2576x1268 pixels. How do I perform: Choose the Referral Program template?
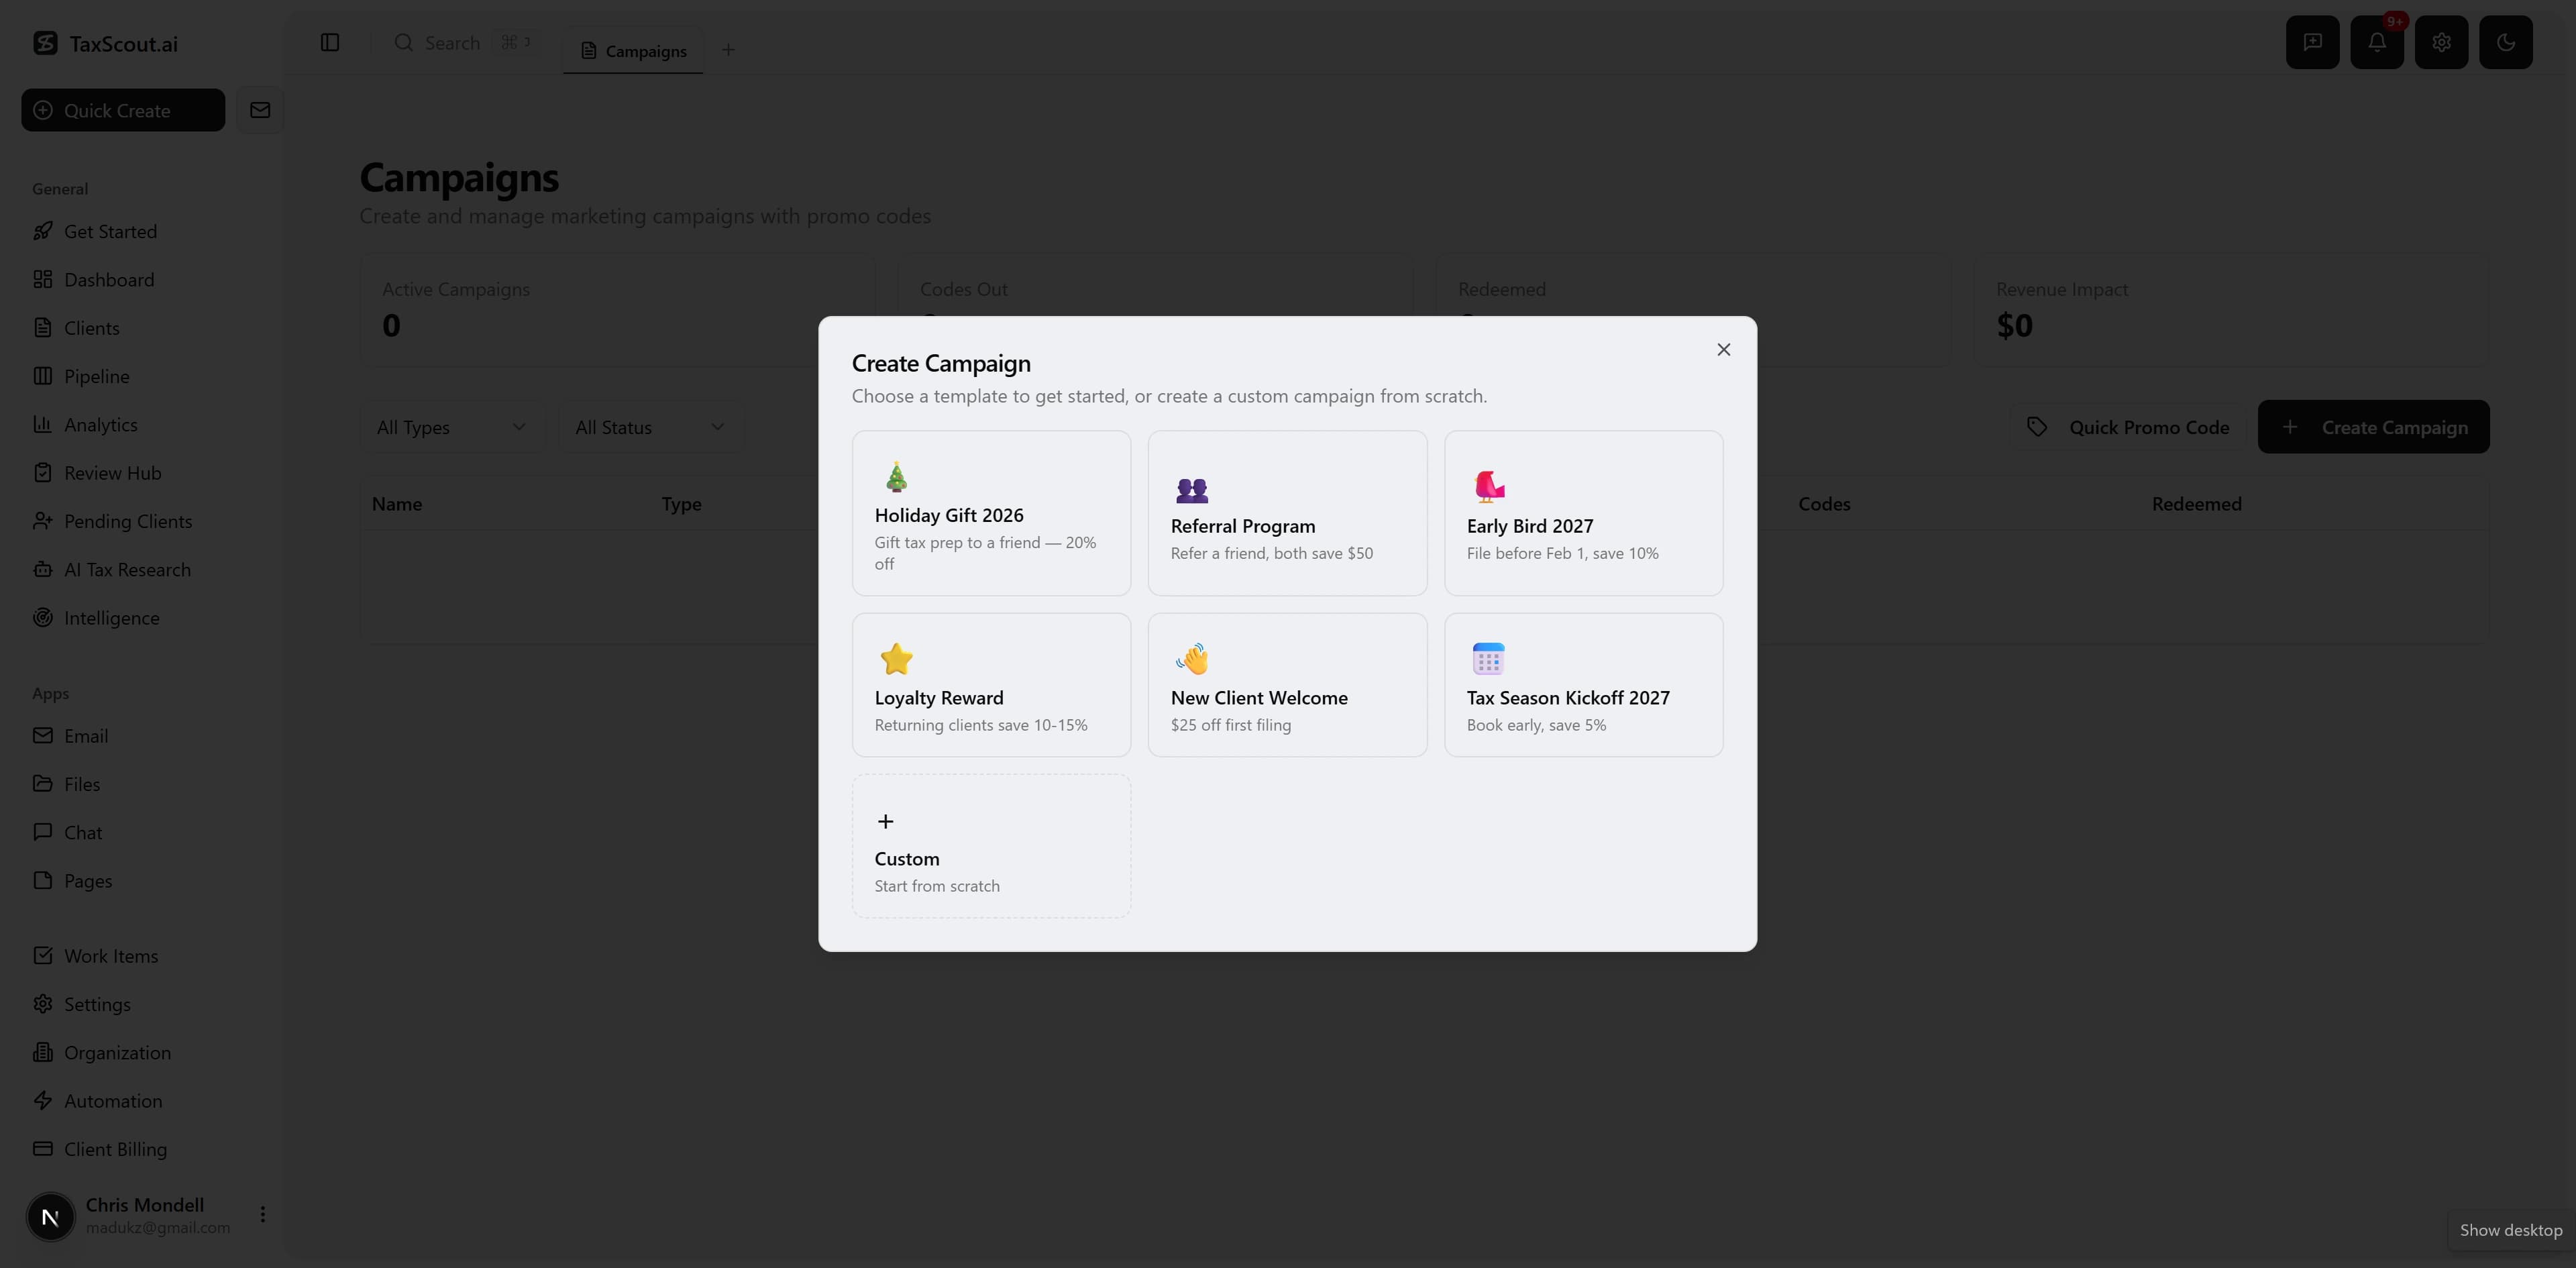tap(1287, 513)
